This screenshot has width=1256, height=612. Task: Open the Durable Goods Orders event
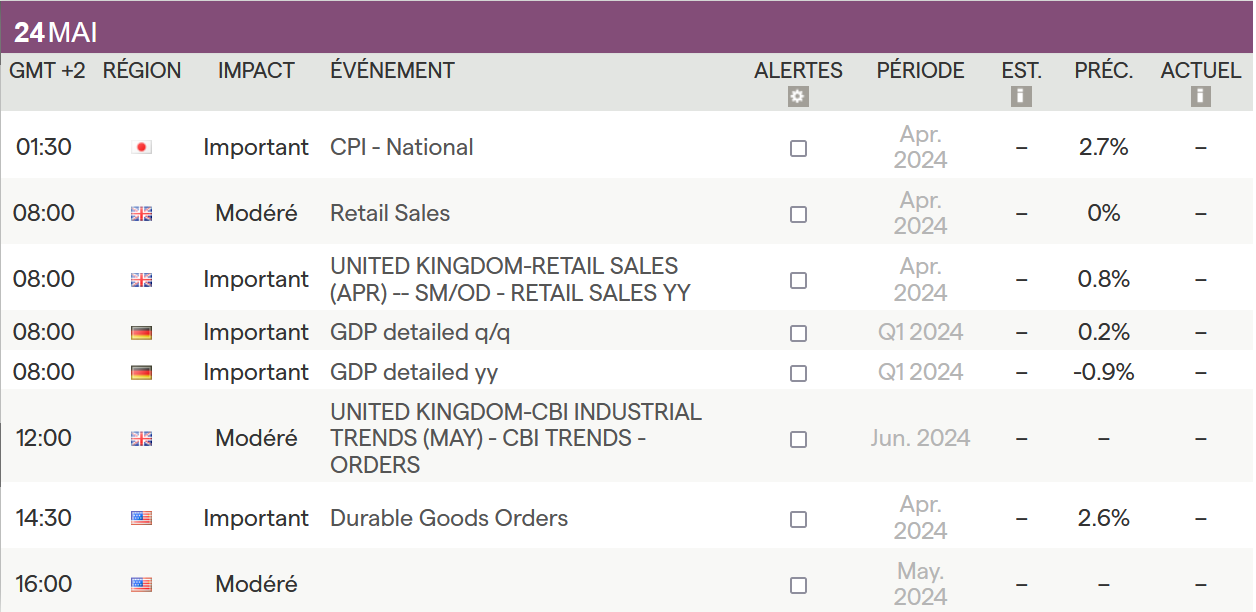point(449,518)
